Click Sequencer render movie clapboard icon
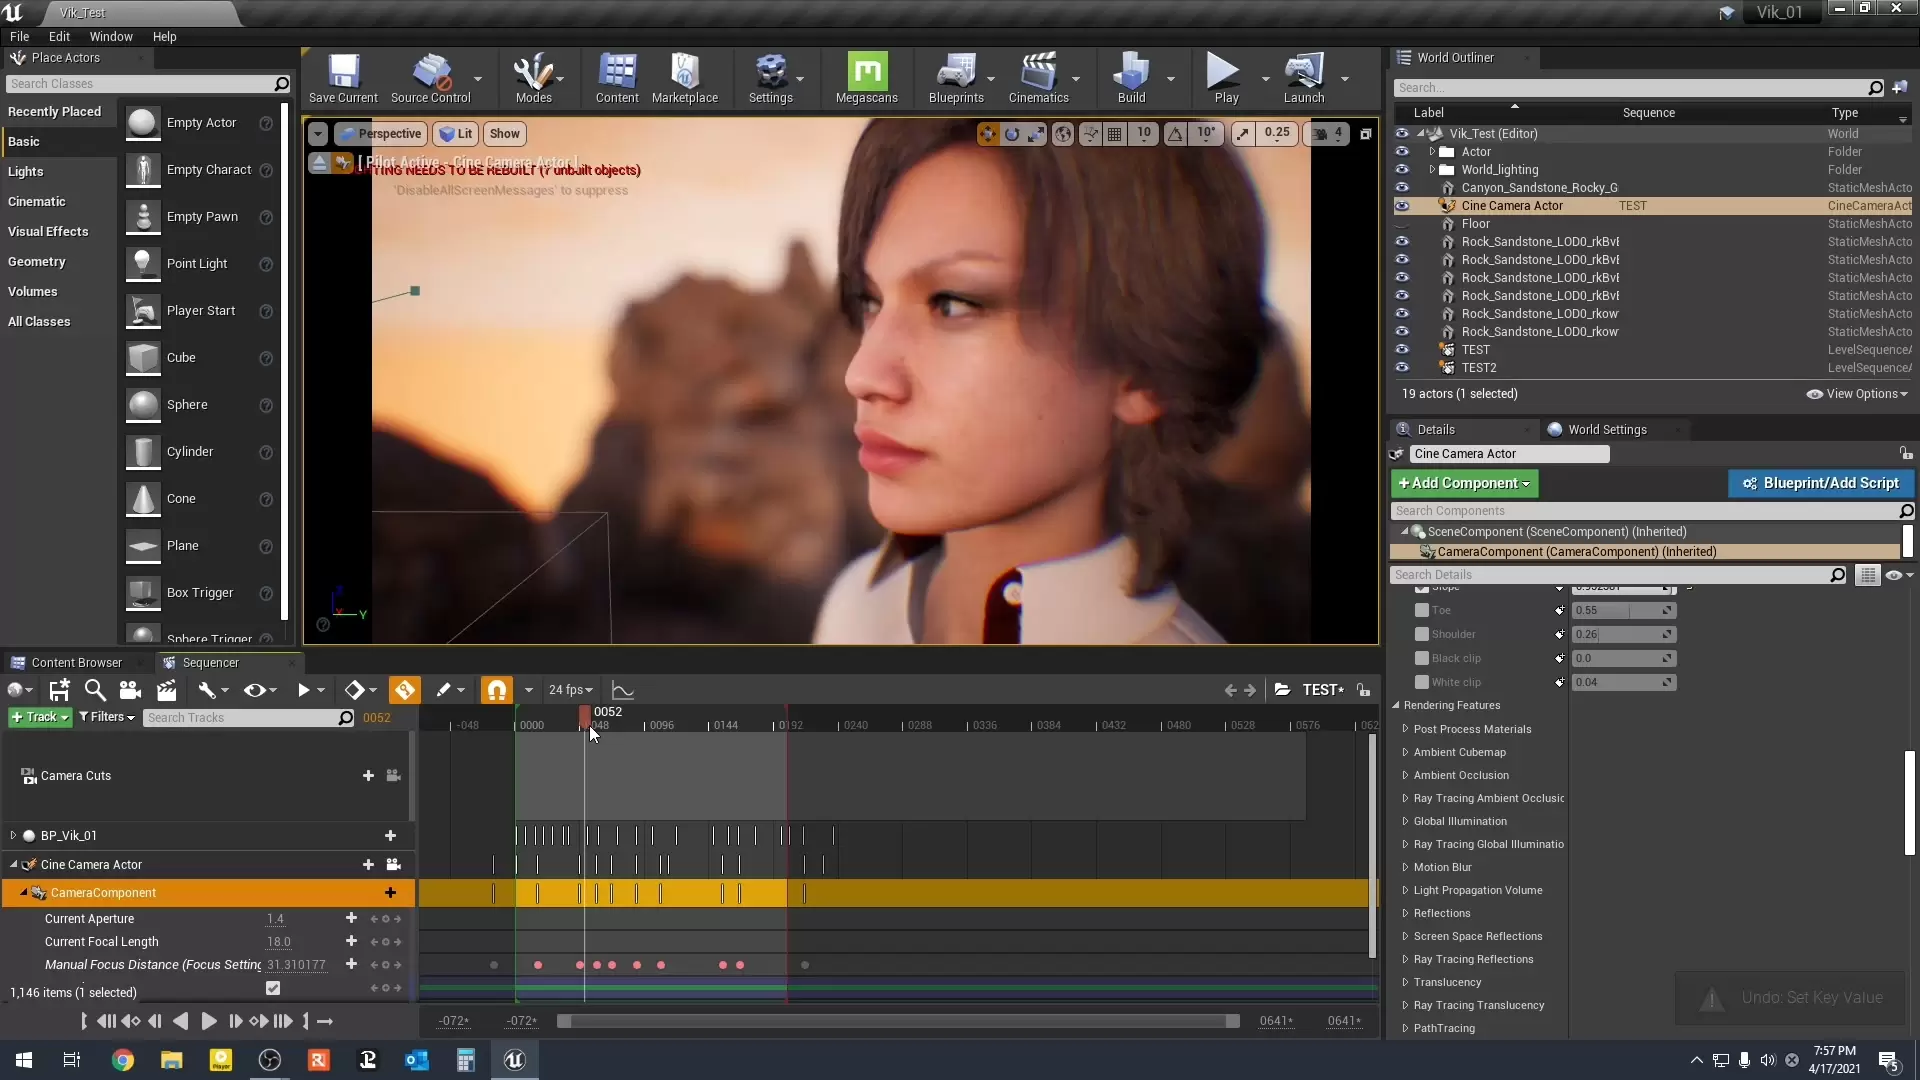Image resolution: width=1920 pixels, height=1080 pixels. point(167,690)
